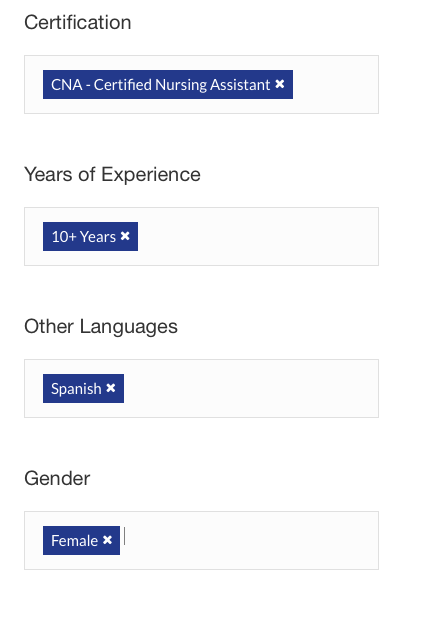Click blank page area below the Gender box

click(201, 598)
